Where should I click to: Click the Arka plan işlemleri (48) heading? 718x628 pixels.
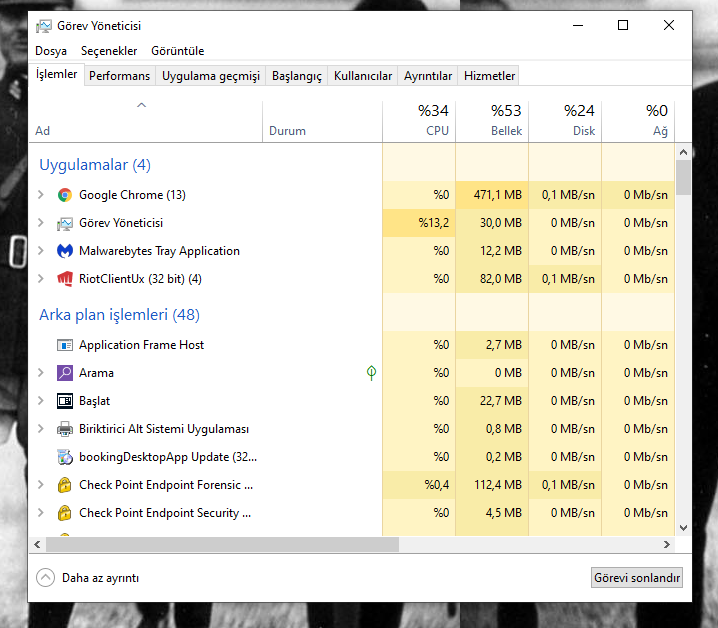coord(120,315)
